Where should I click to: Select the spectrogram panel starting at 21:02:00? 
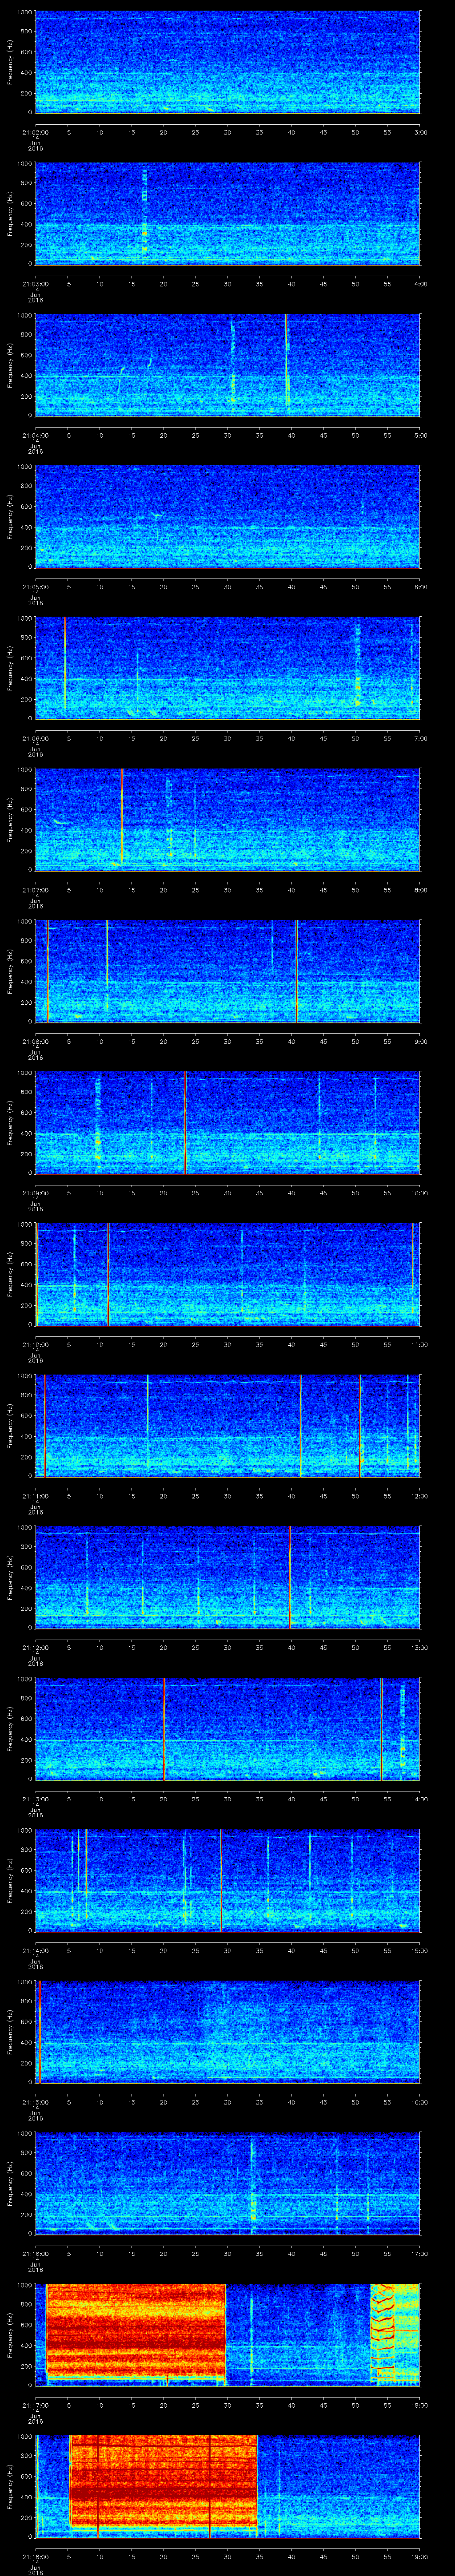(228, 62)
